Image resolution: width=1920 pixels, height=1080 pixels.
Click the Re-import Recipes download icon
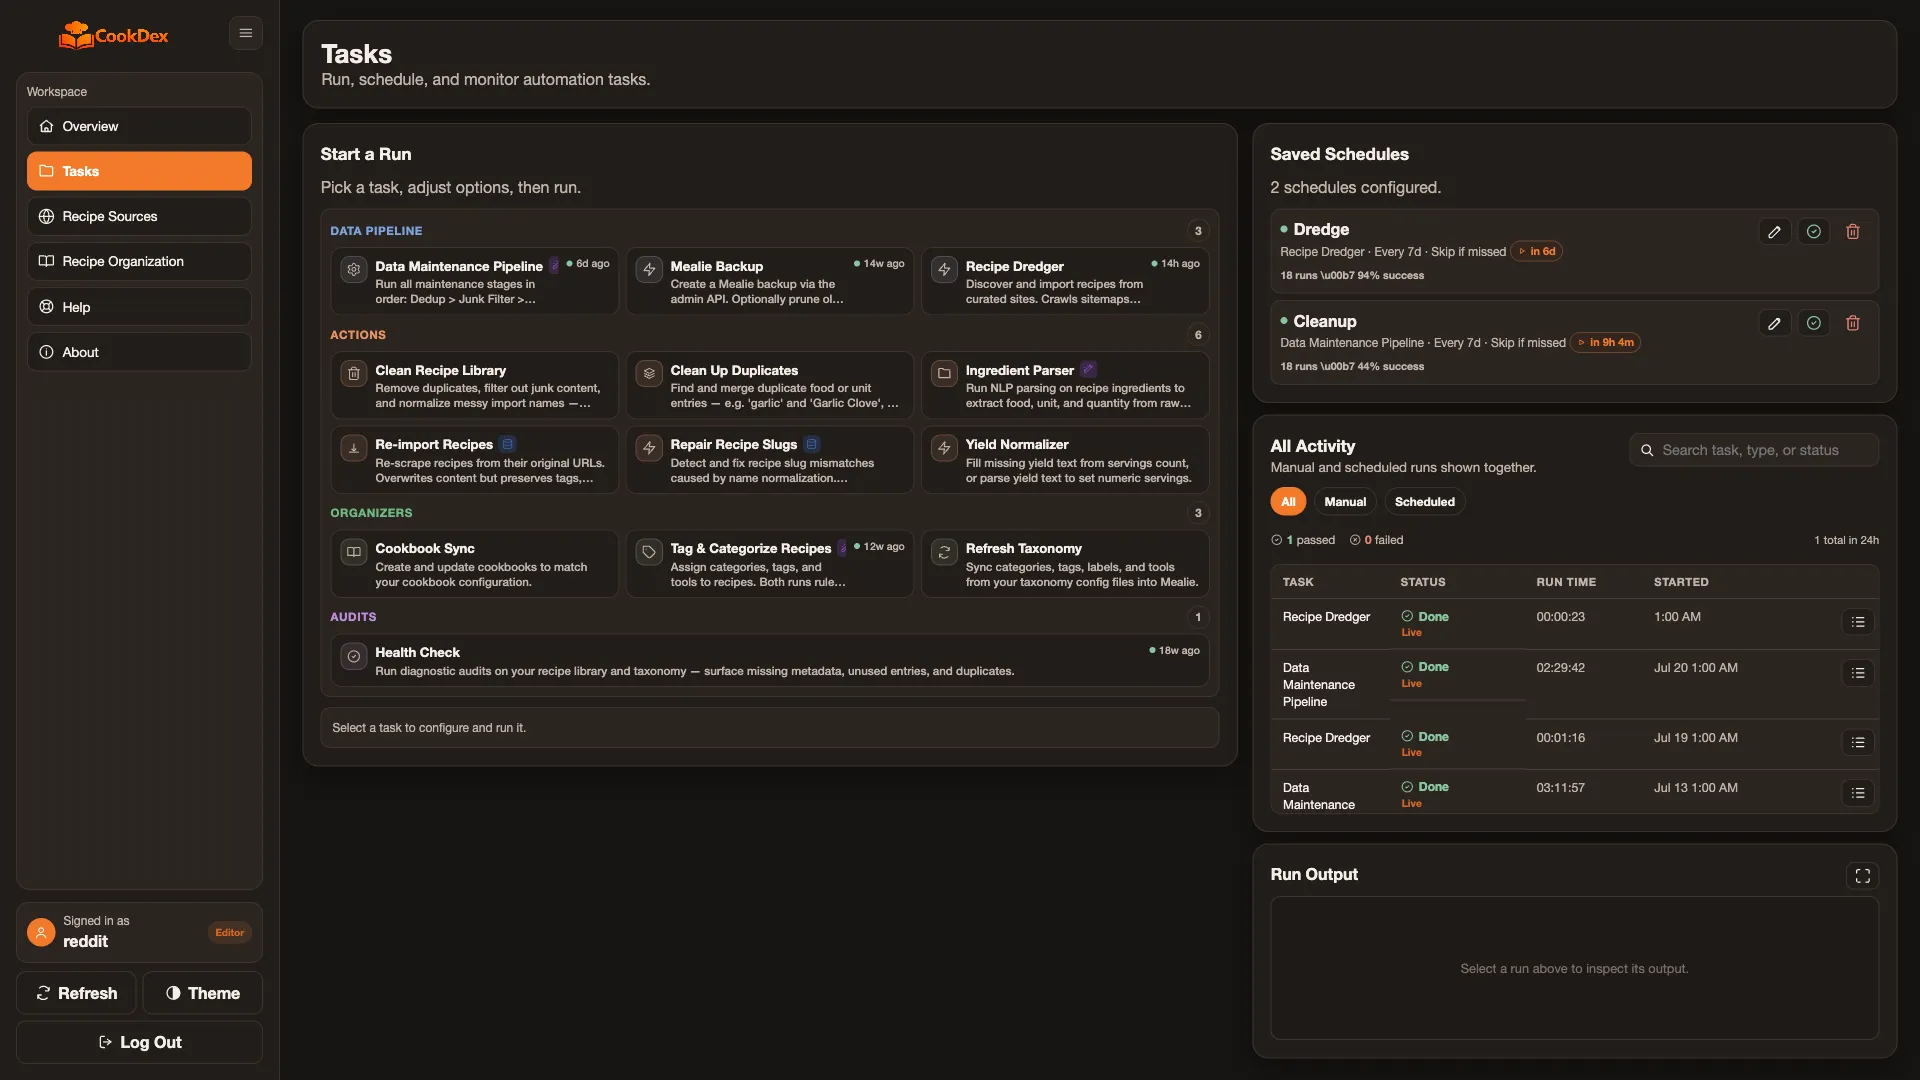[x=353, y=448]
